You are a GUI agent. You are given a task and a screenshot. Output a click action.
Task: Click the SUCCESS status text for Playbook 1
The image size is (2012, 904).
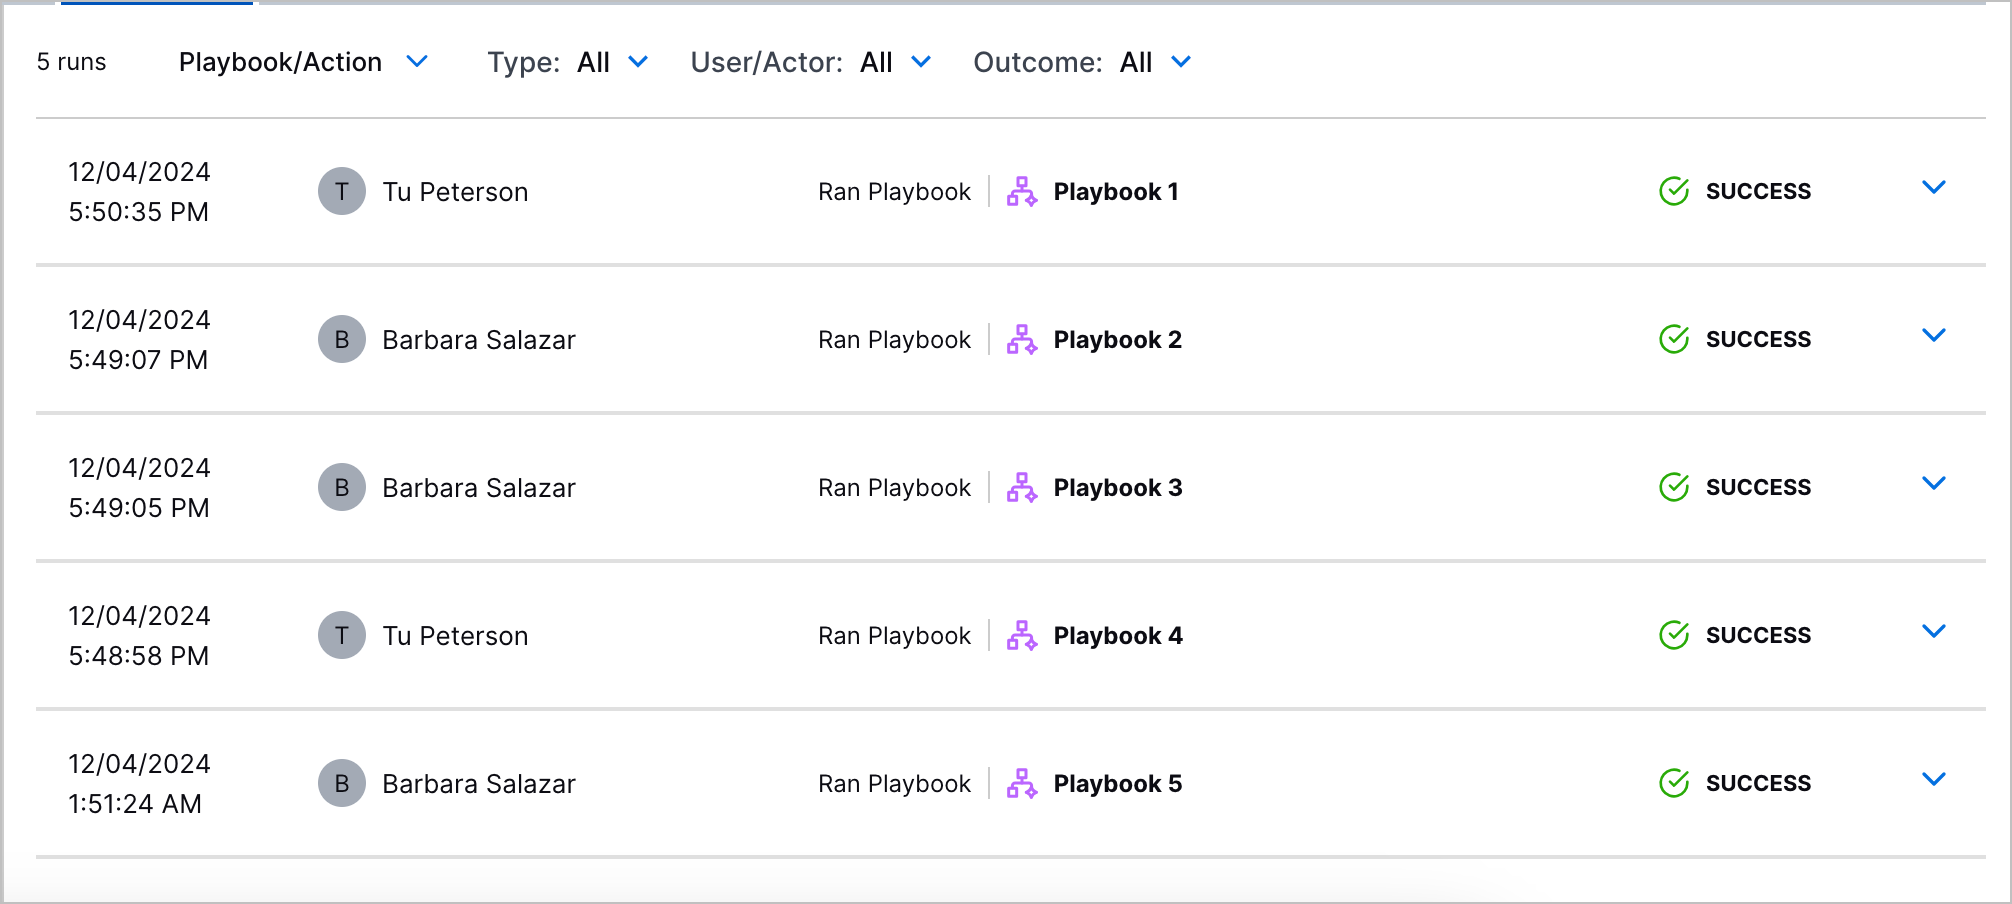1758,191
